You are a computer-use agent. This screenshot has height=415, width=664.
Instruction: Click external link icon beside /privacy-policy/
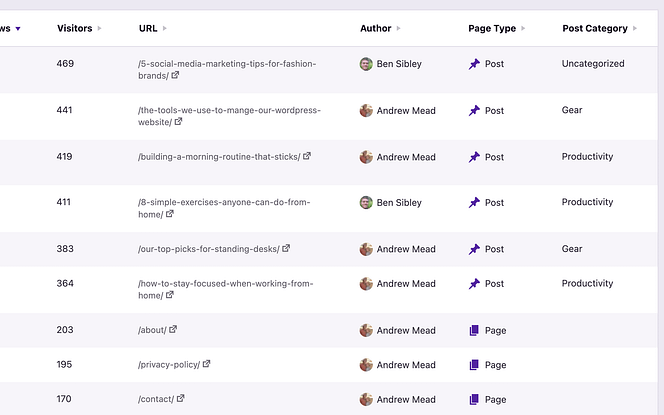[x=207, y=364]
